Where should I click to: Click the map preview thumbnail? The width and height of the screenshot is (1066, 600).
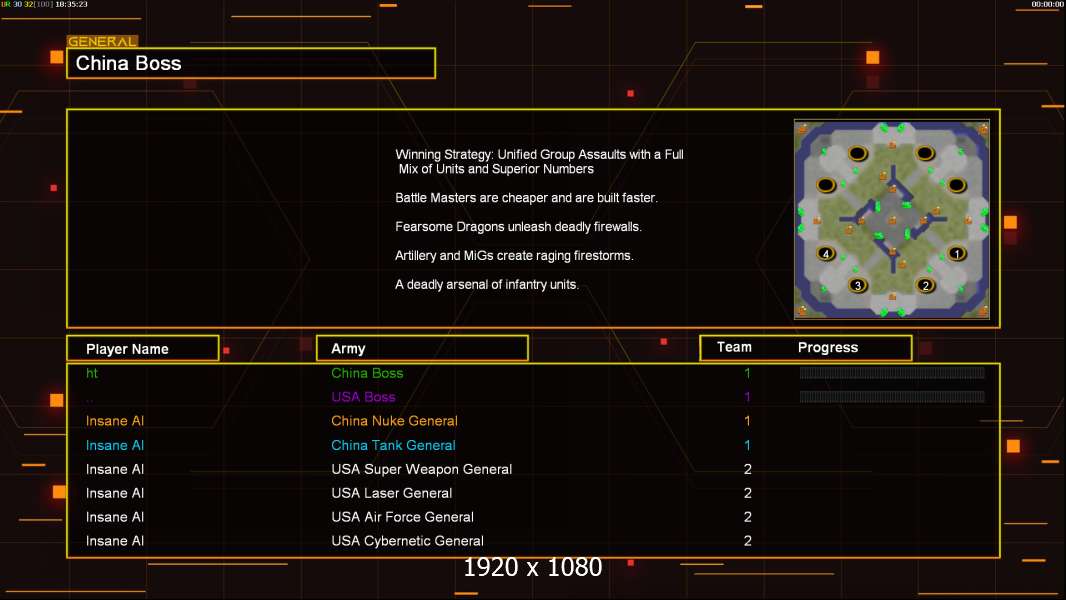[x=892, y=219]
